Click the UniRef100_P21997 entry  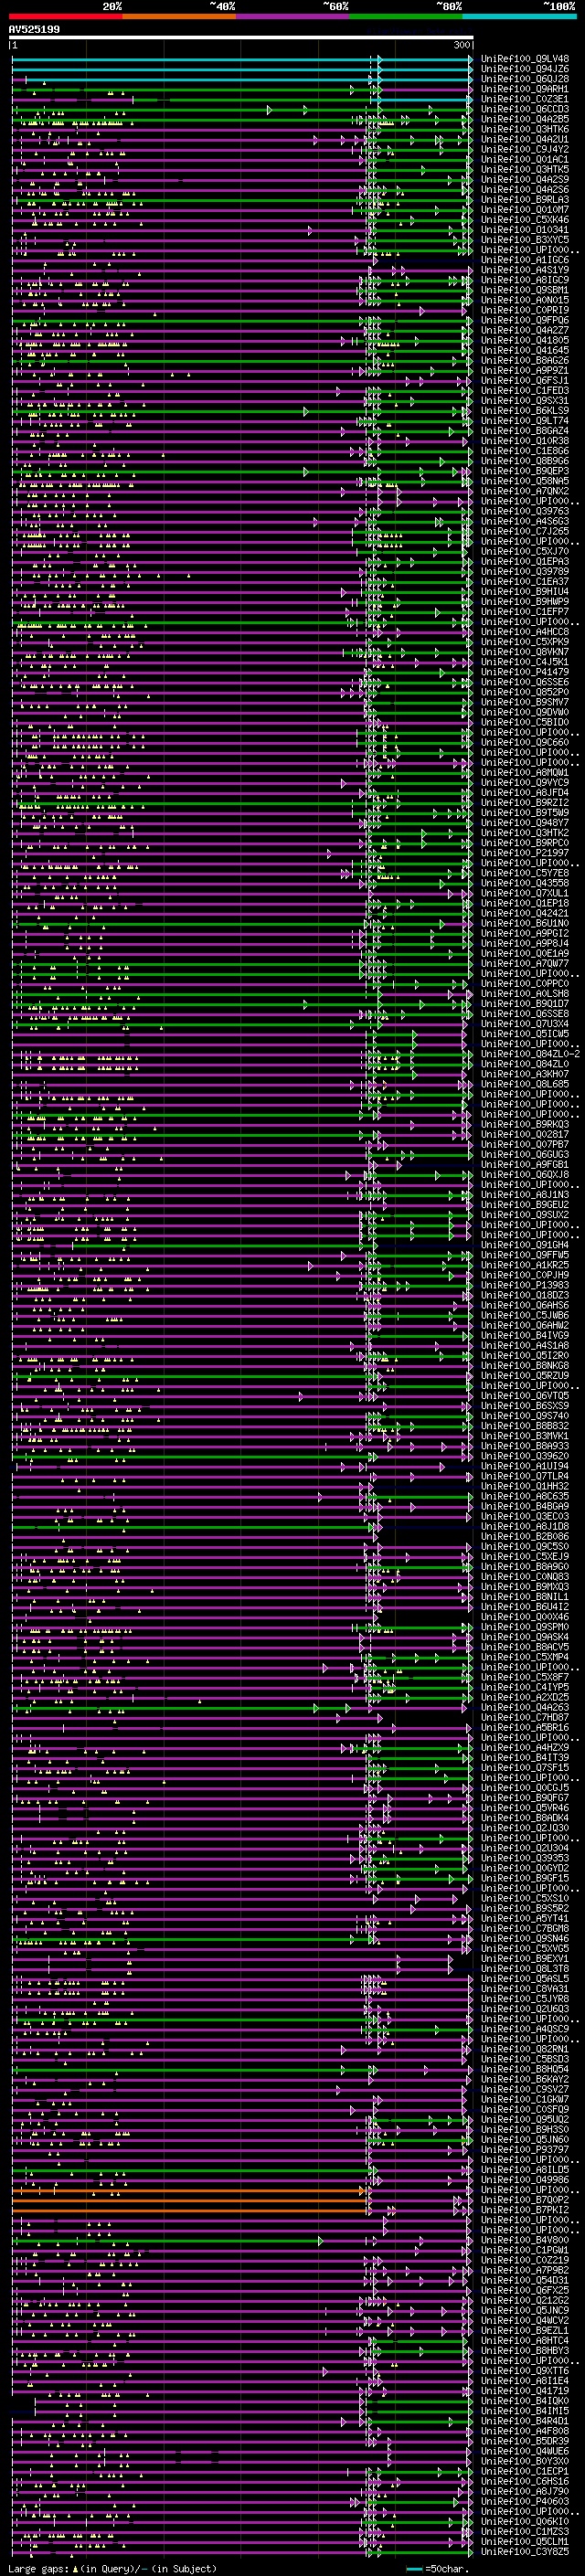click(x=525, y=853)
